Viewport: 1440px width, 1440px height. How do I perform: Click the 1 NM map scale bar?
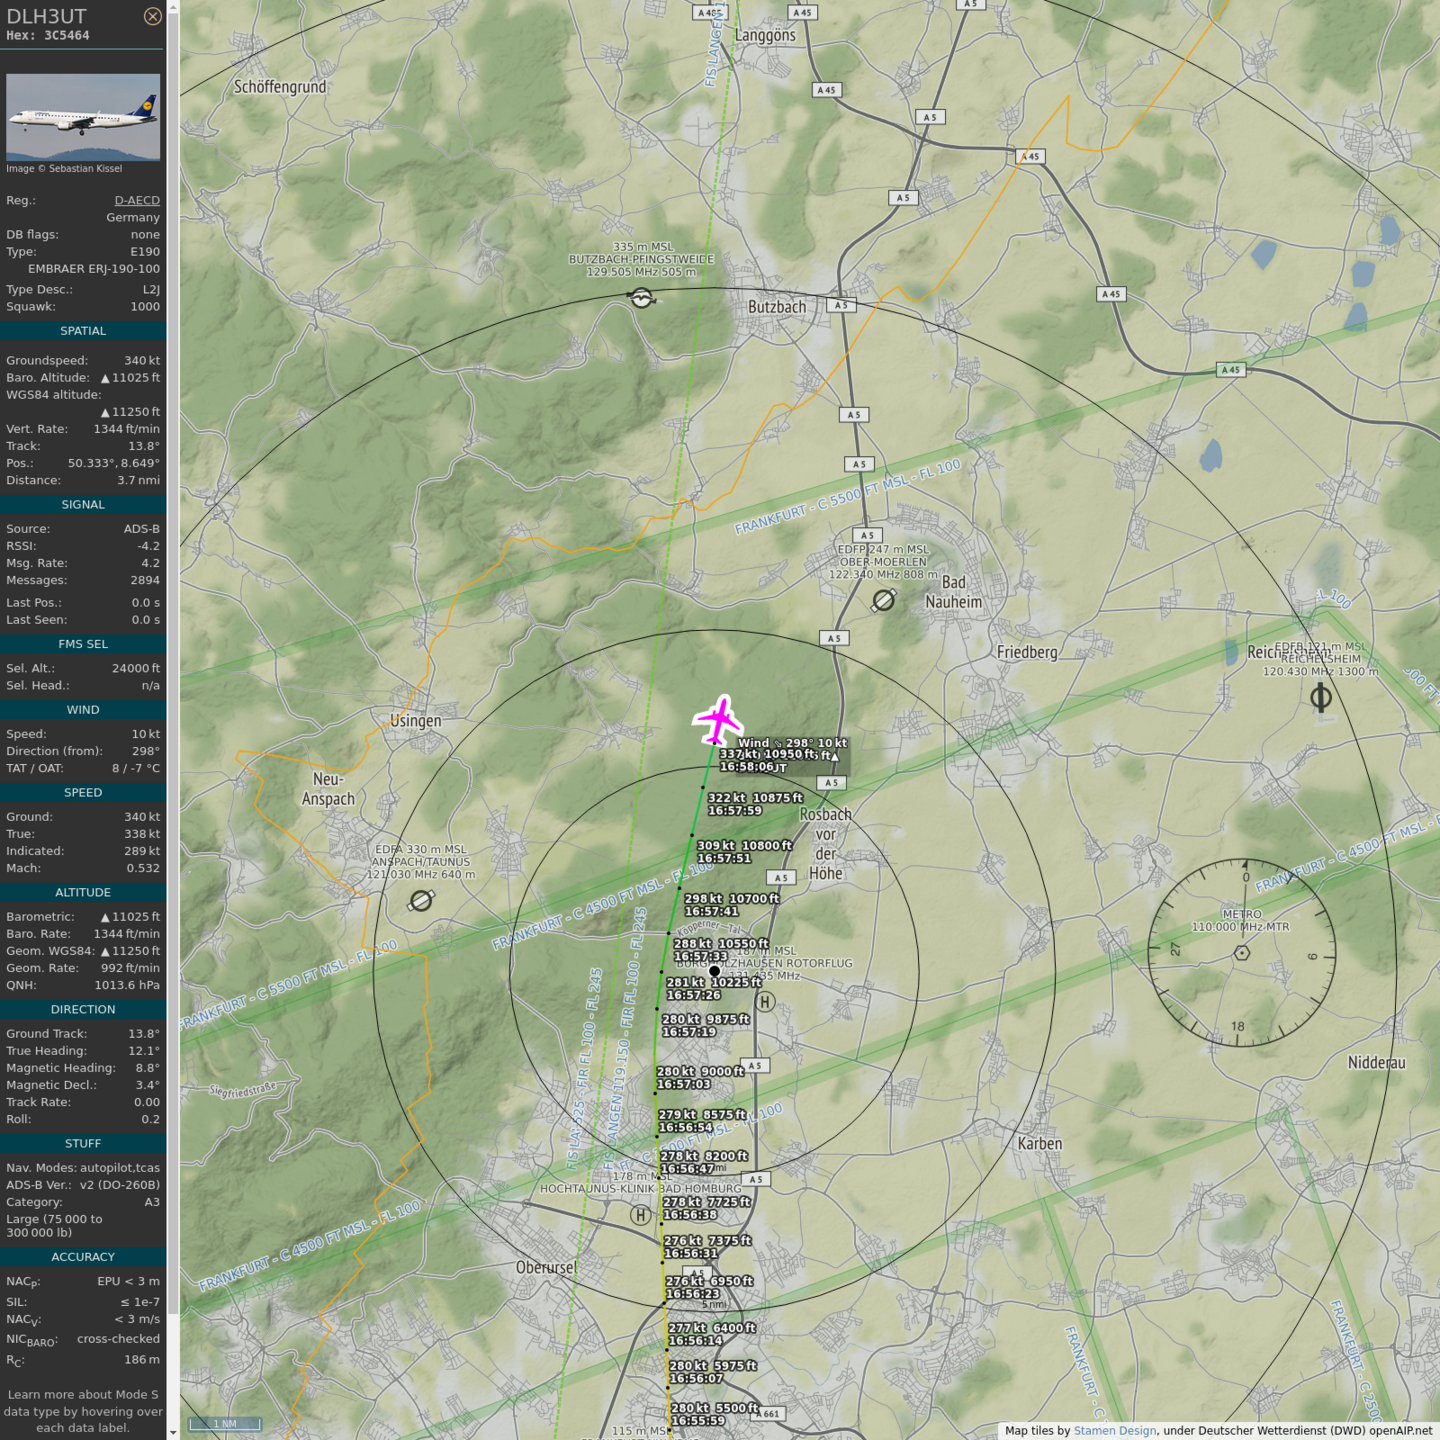[225, 1423]
